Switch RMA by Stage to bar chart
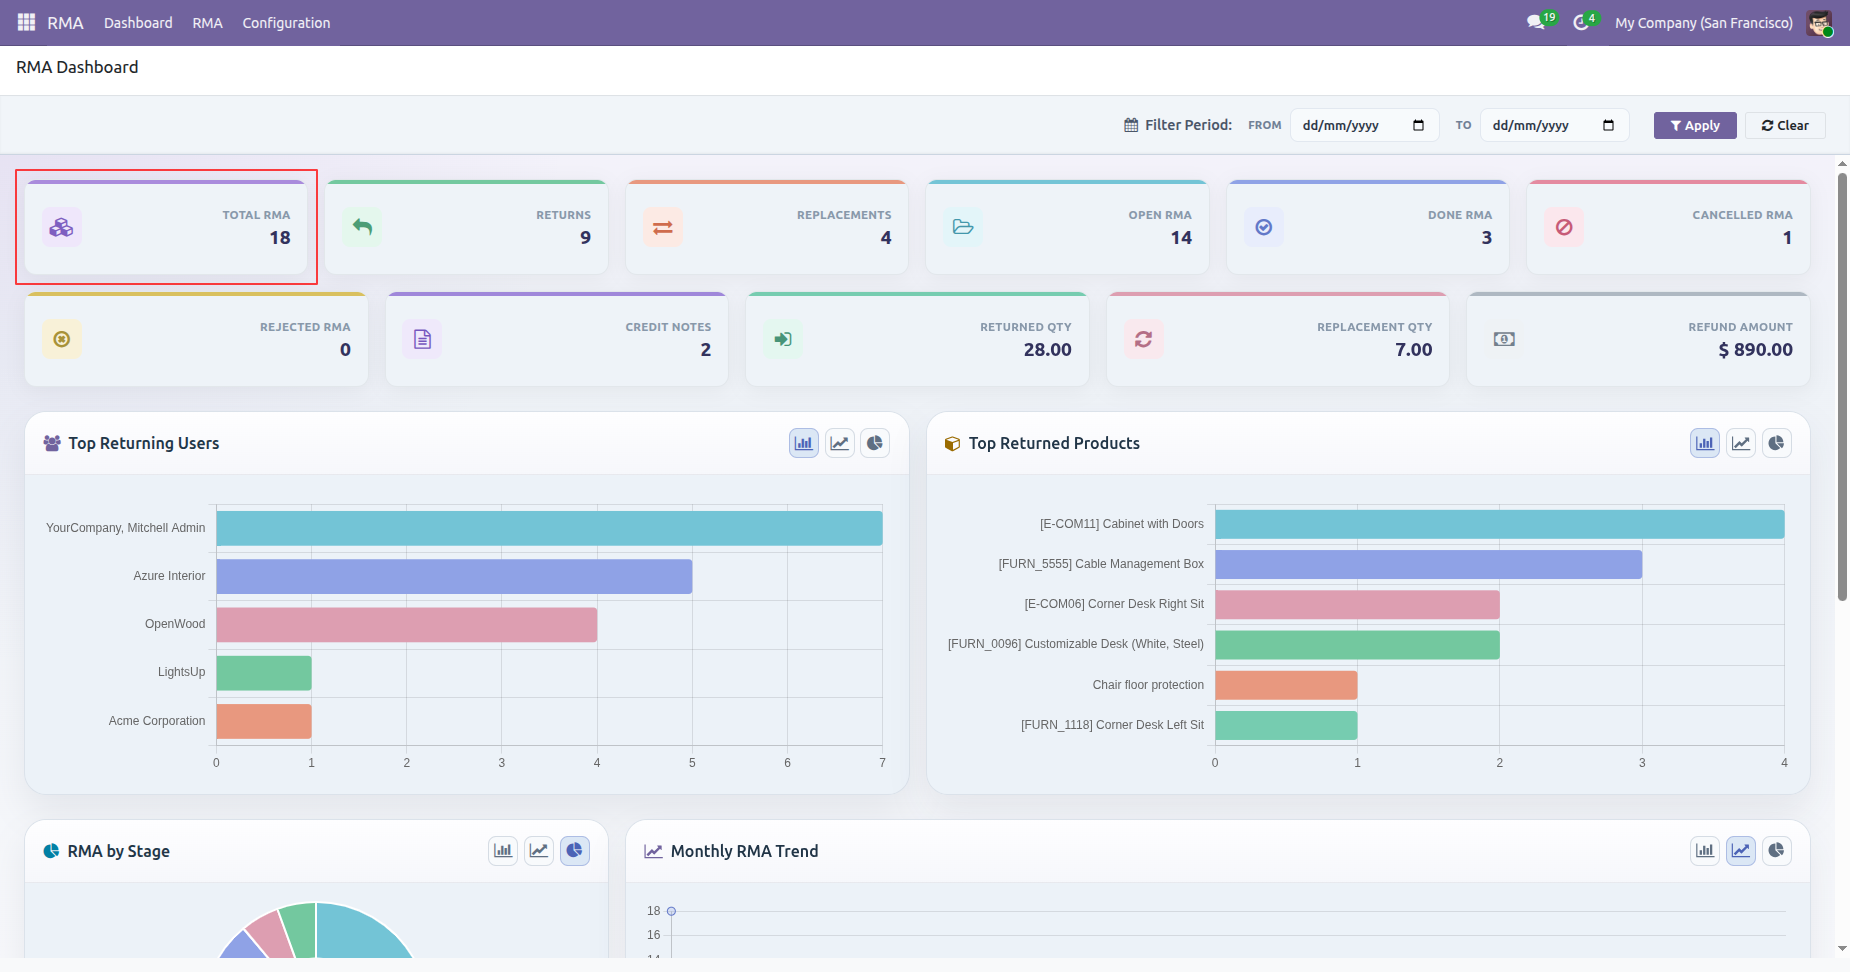Viewport: 1850px width, 972px height. [503, 851]
